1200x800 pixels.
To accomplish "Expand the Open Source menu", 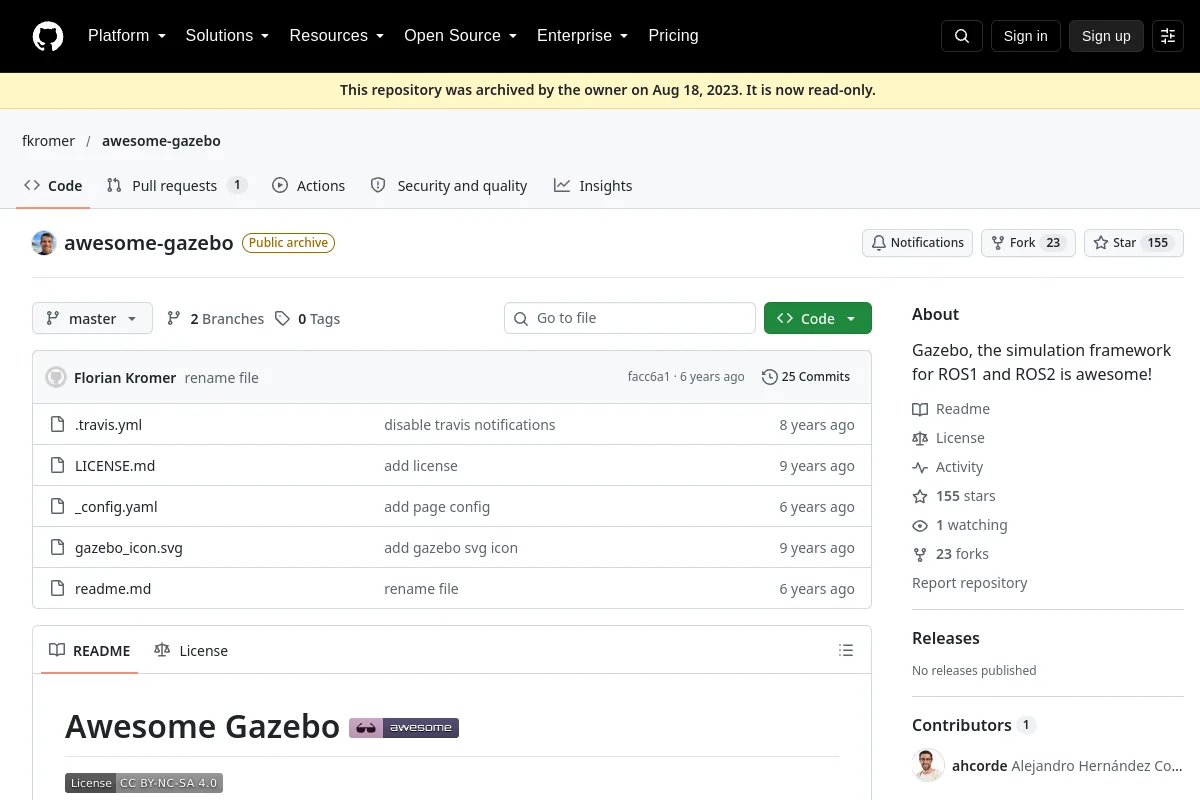I will pyautogui.click(x=460, y=36).
